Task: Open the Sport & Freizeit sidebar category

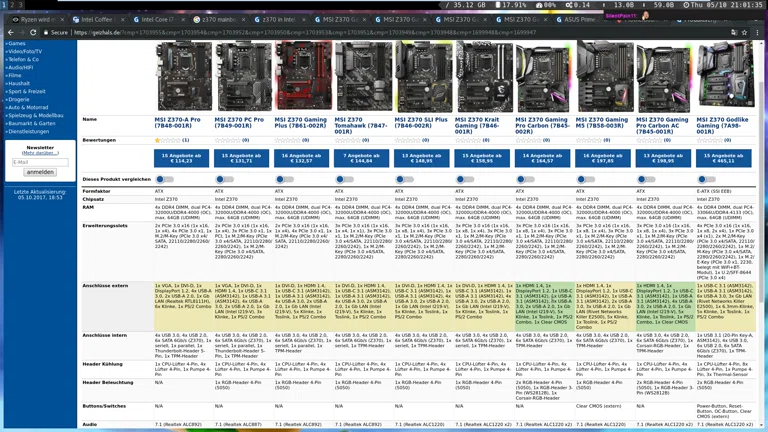Action: point(26,92)
